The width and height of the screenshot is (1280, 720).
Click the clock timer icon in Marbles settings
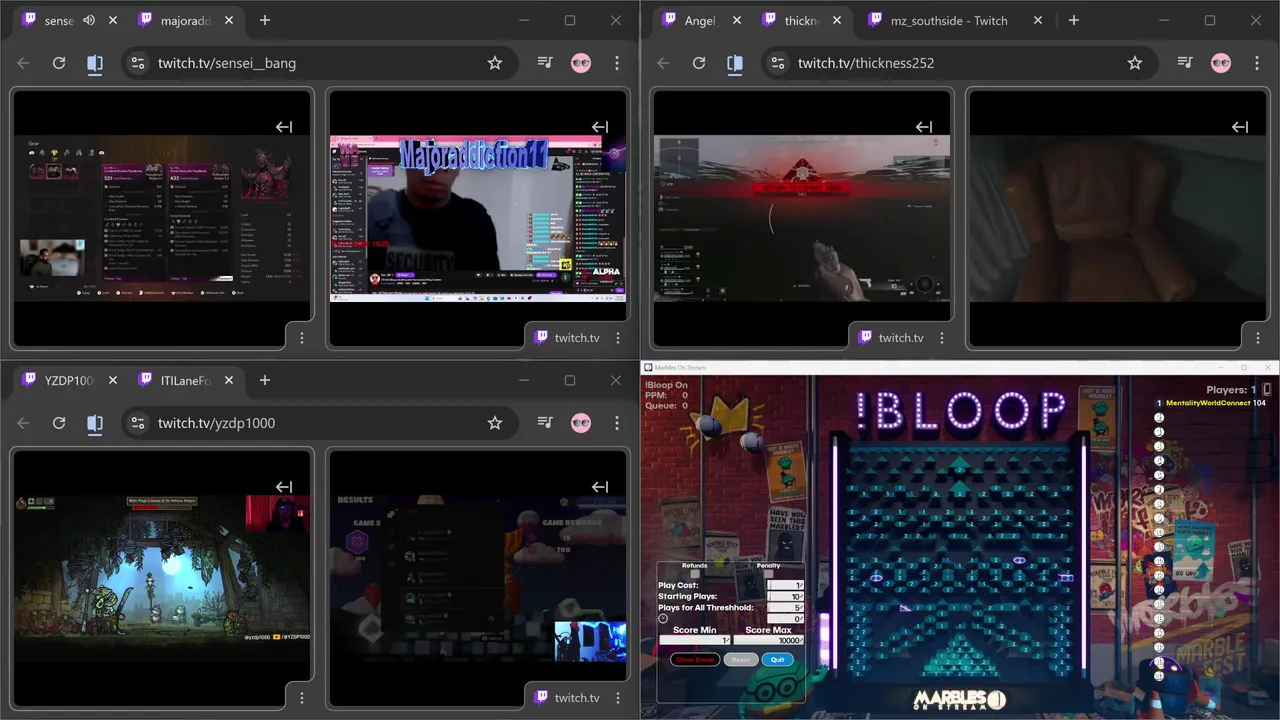click(x=663, y=618)
